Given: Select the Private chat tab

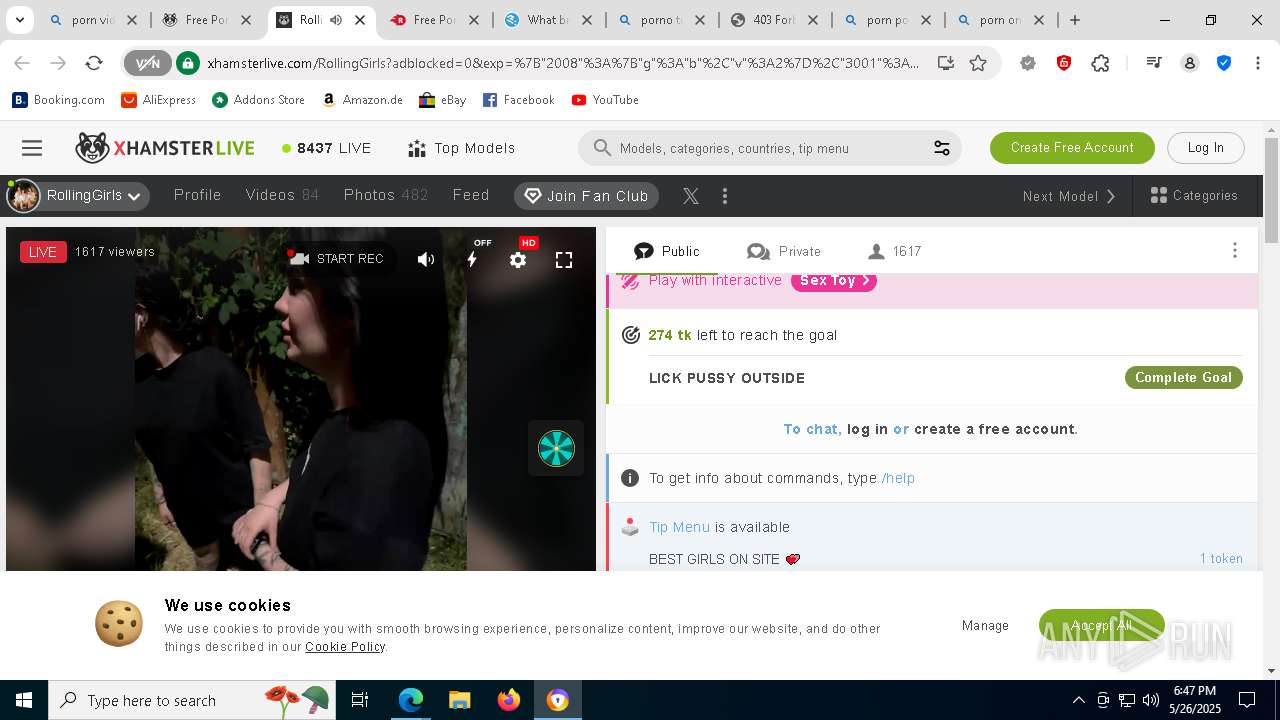Looking at the screenshot, I should (783, 251).
